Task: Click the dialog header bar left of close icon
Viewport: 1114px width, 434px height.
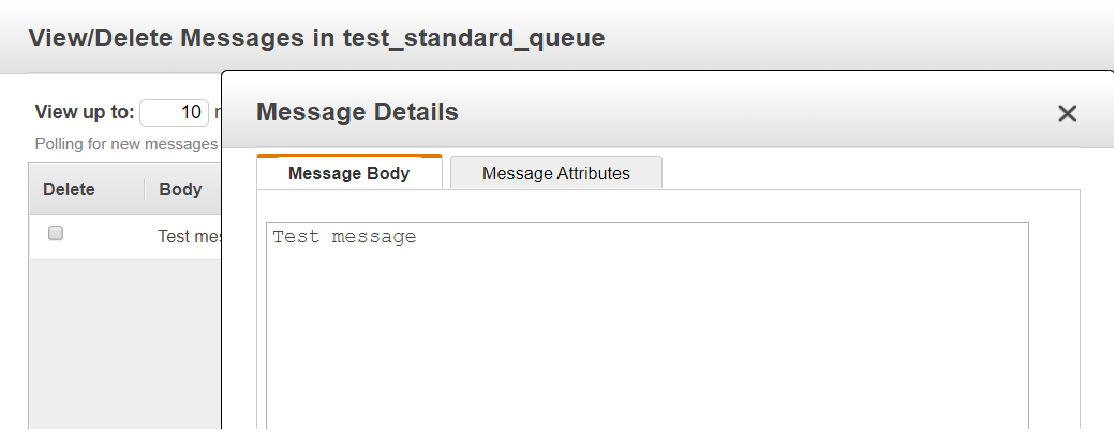Action: [753, 112]
